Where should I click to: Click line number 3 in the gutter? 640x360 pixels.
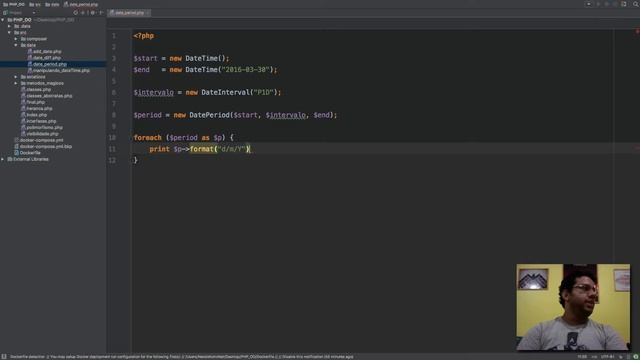(x=113, y=58)
